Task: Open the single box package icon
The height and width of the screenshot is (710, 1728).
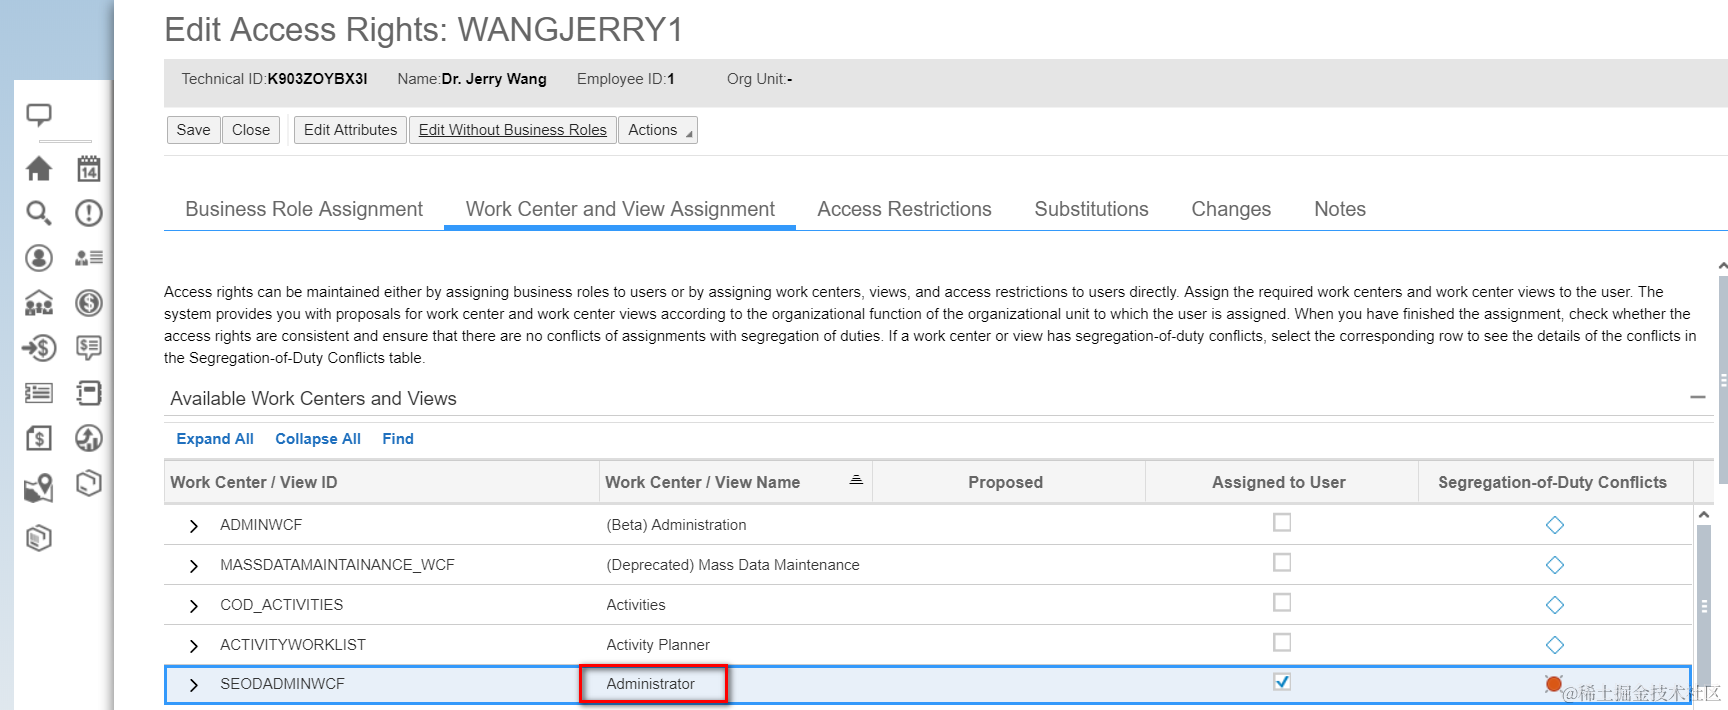Action: pos(89,483)
